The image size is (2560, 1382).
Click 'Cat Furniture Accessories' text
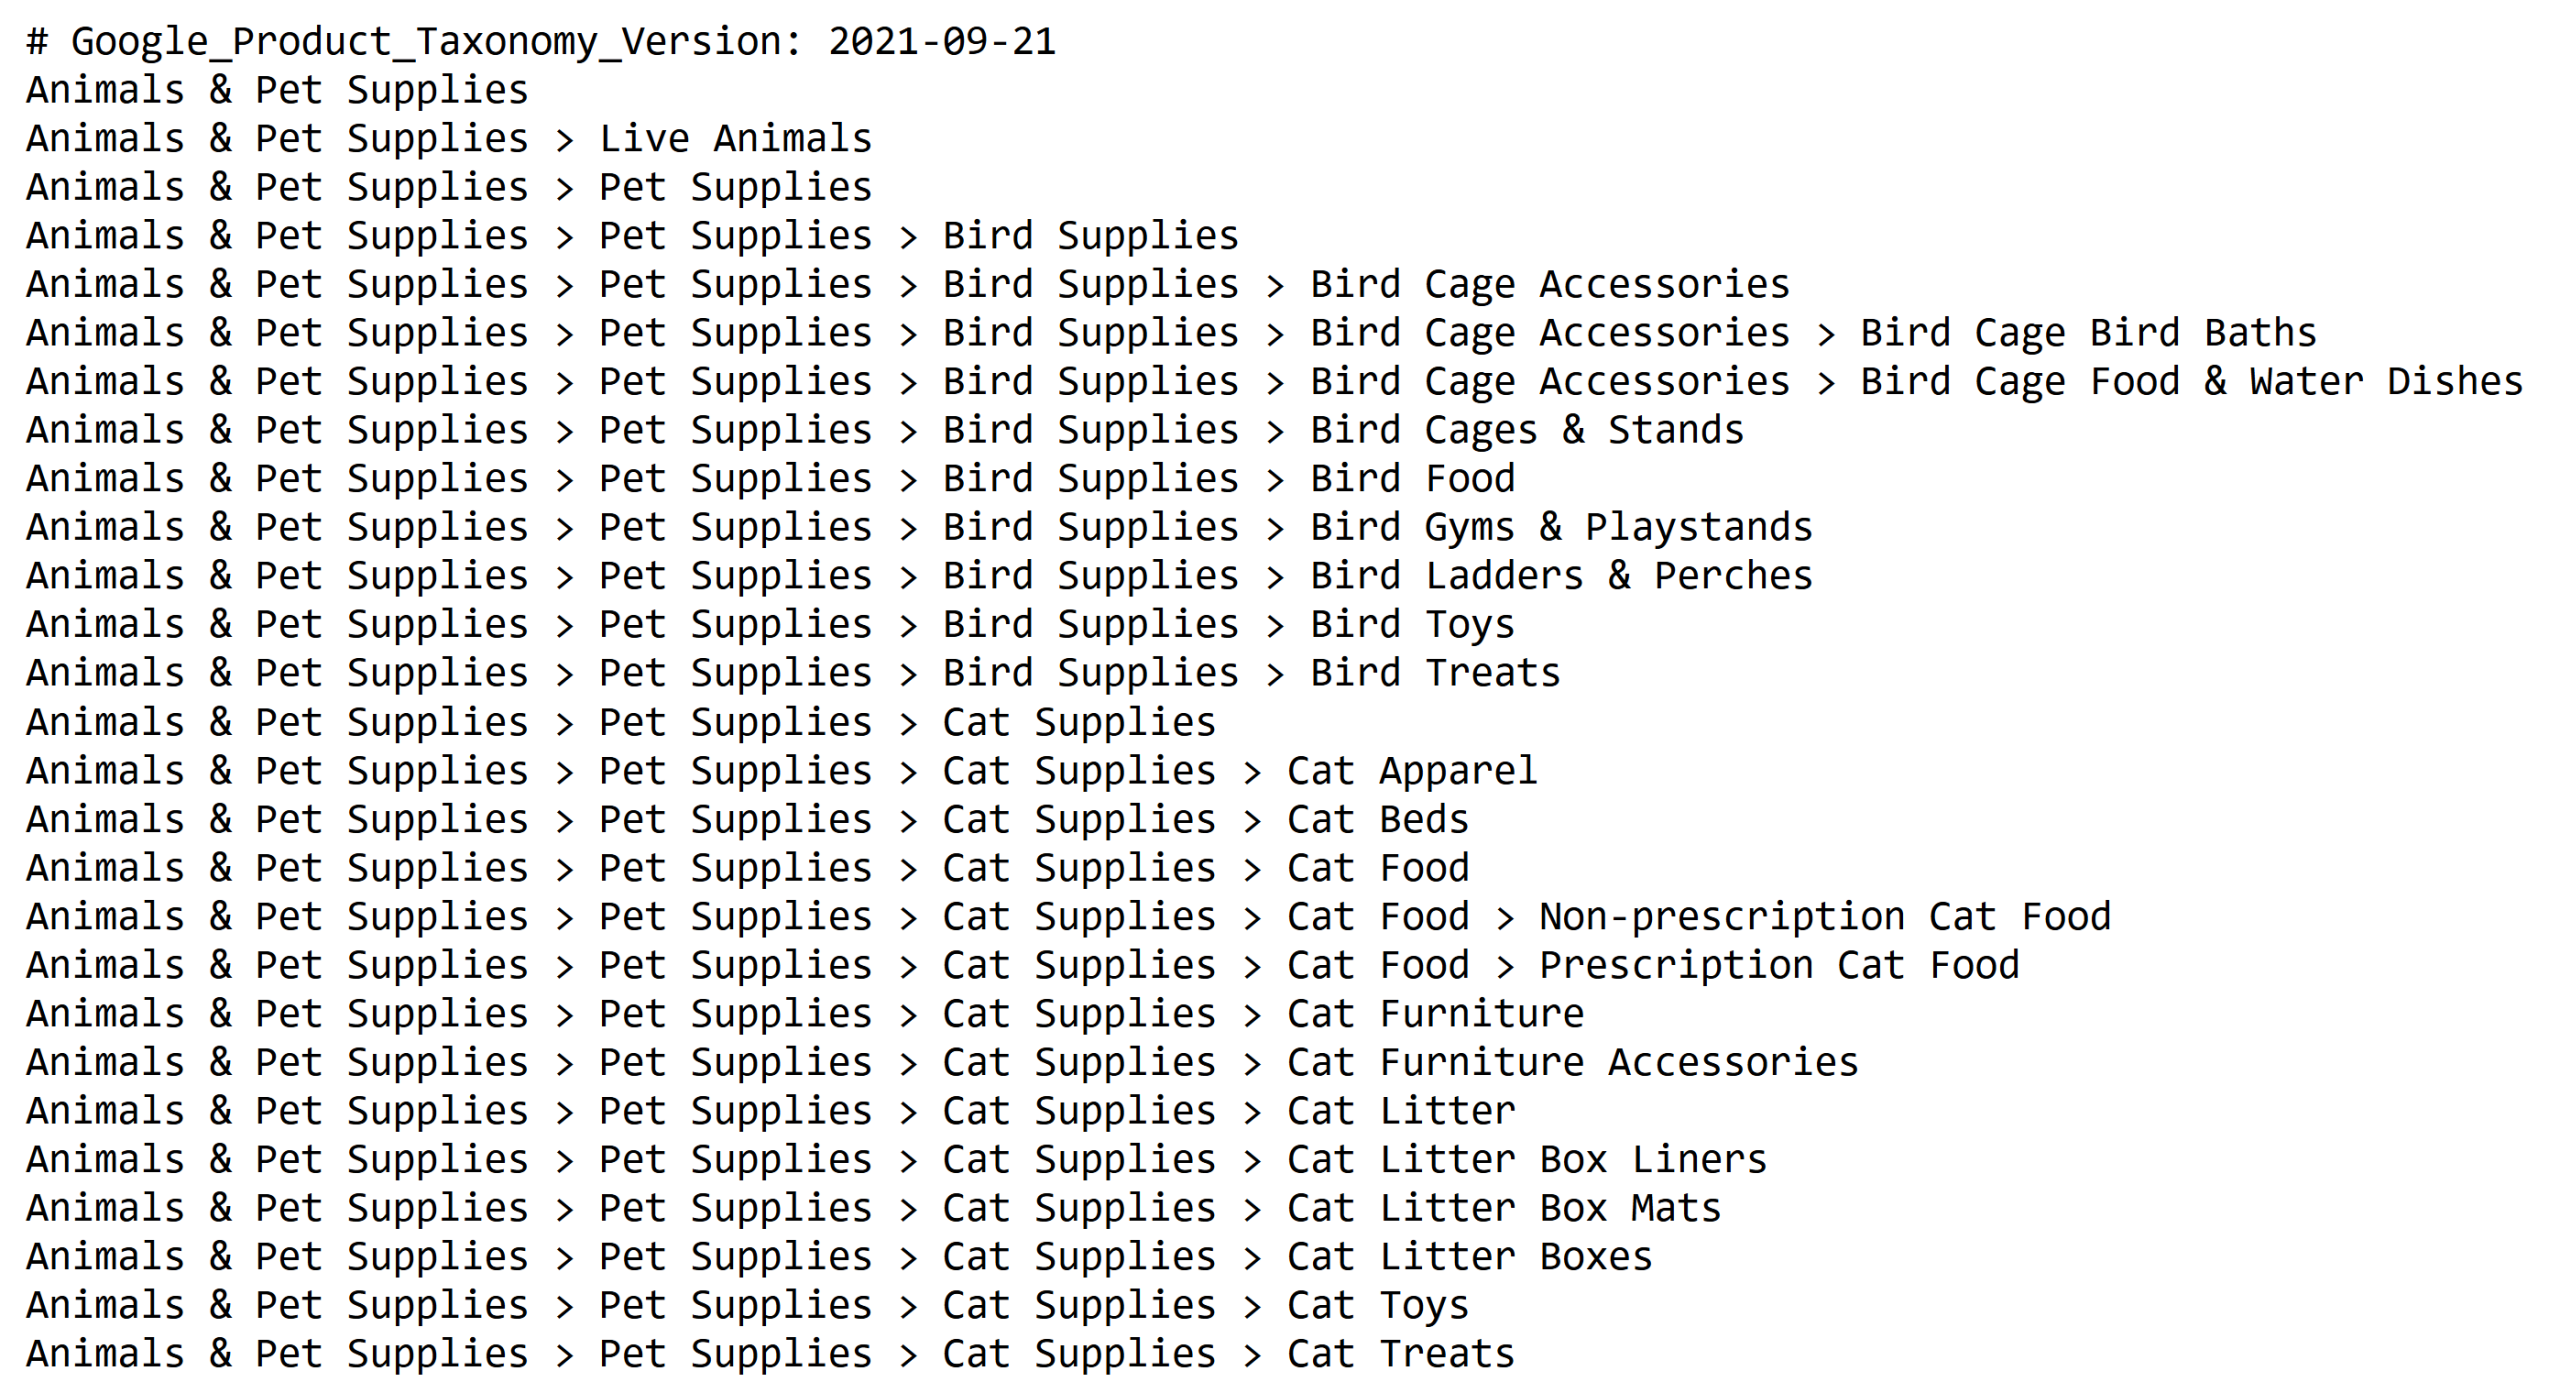point(1572,1062)
